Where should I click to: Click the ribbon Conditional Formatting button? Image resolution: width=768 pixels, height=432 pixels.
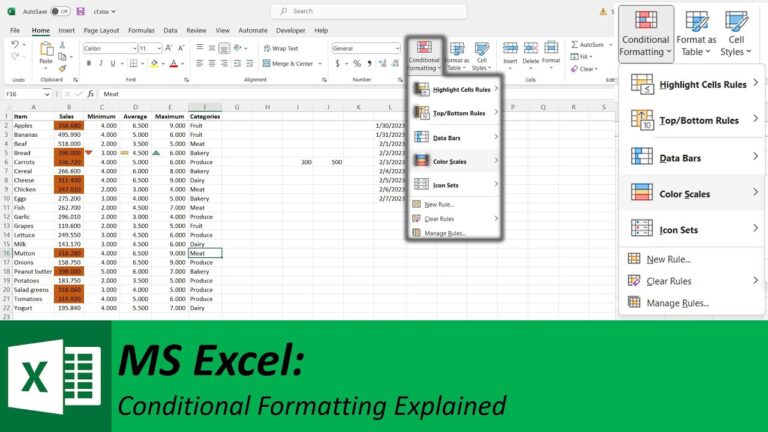[424, 56]
